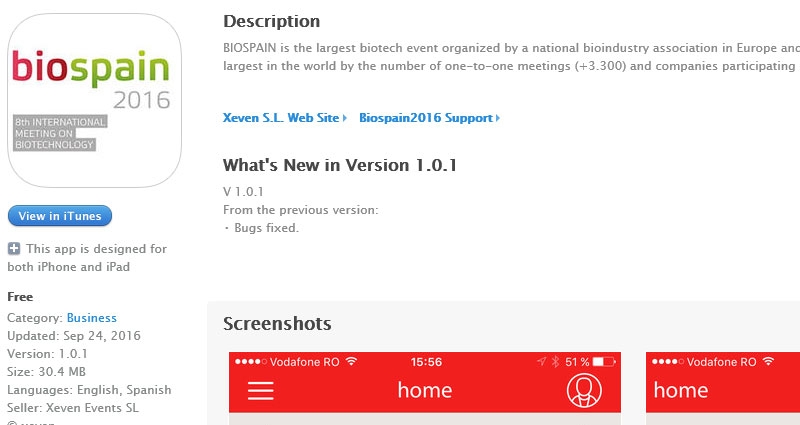Click the 15:56 clock in first screenshot
This screenshot has height=425, width=800.
(426, 361)
